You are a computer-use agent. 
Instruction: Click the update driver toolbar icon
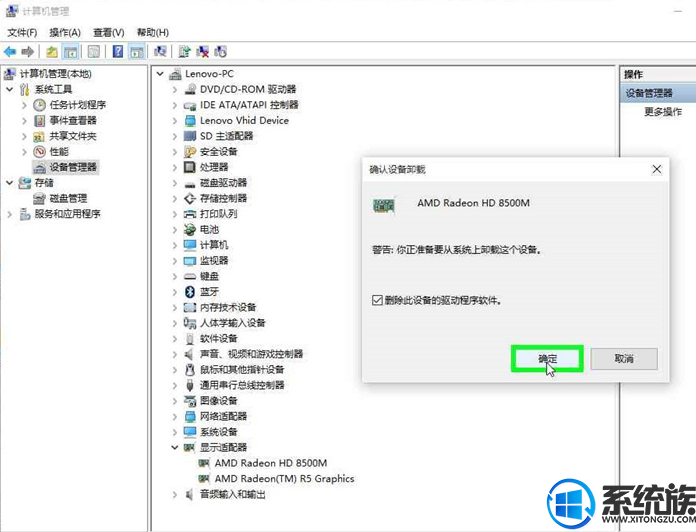pyautogui.click(x=184, y=52)
